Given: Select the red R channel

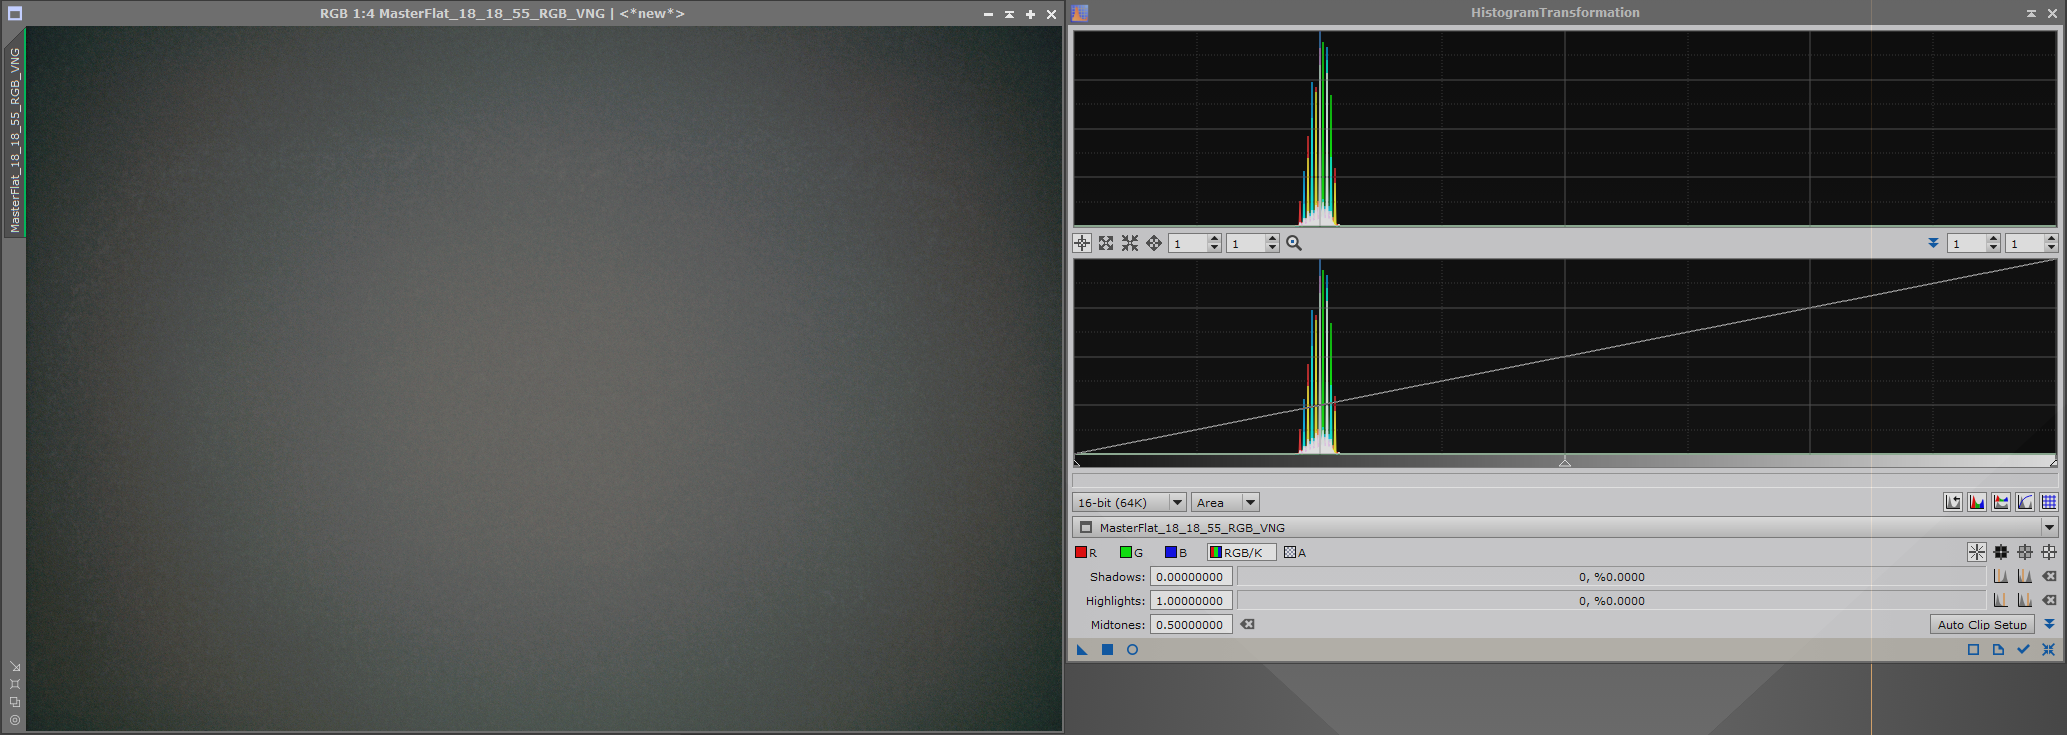Looking at the screenshot, I should pos(1086,552).
